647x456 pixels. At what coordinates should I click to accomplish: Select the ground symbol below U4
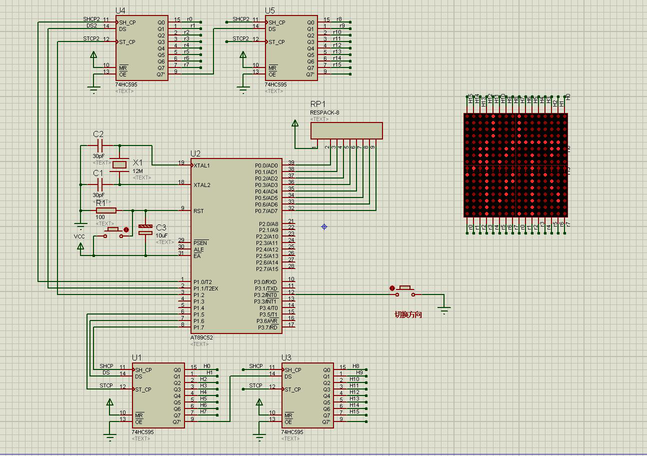click(x=94, y=89)
